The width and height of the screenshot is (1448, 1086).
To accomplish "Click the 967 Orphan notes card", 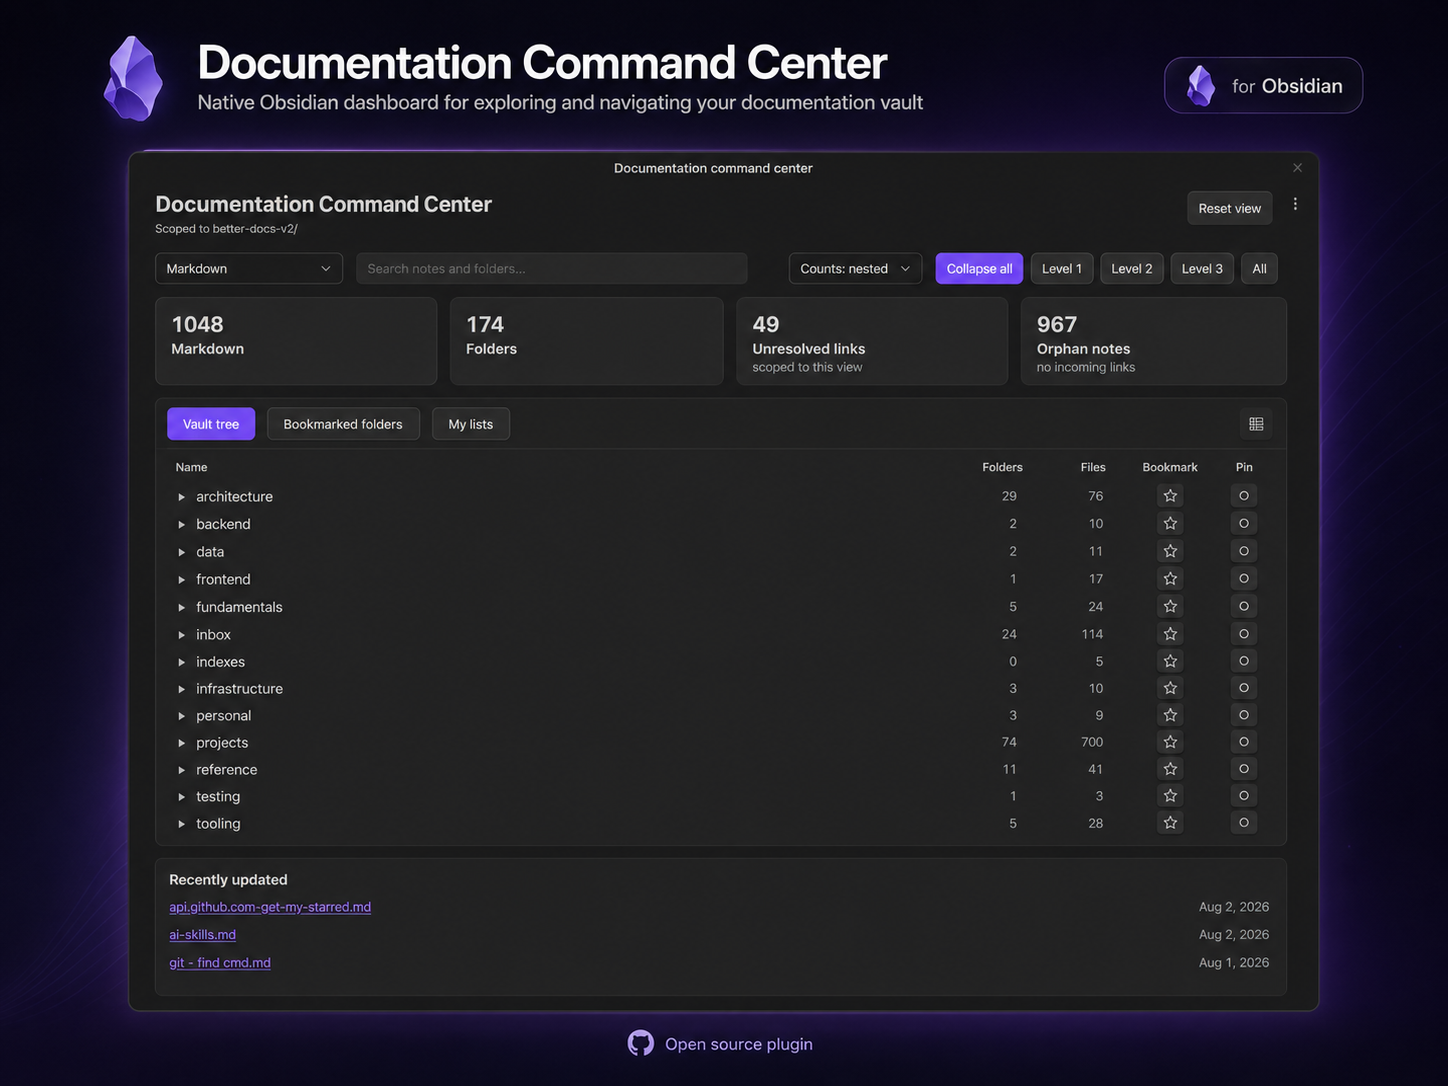I will (x=1154, y=341).
